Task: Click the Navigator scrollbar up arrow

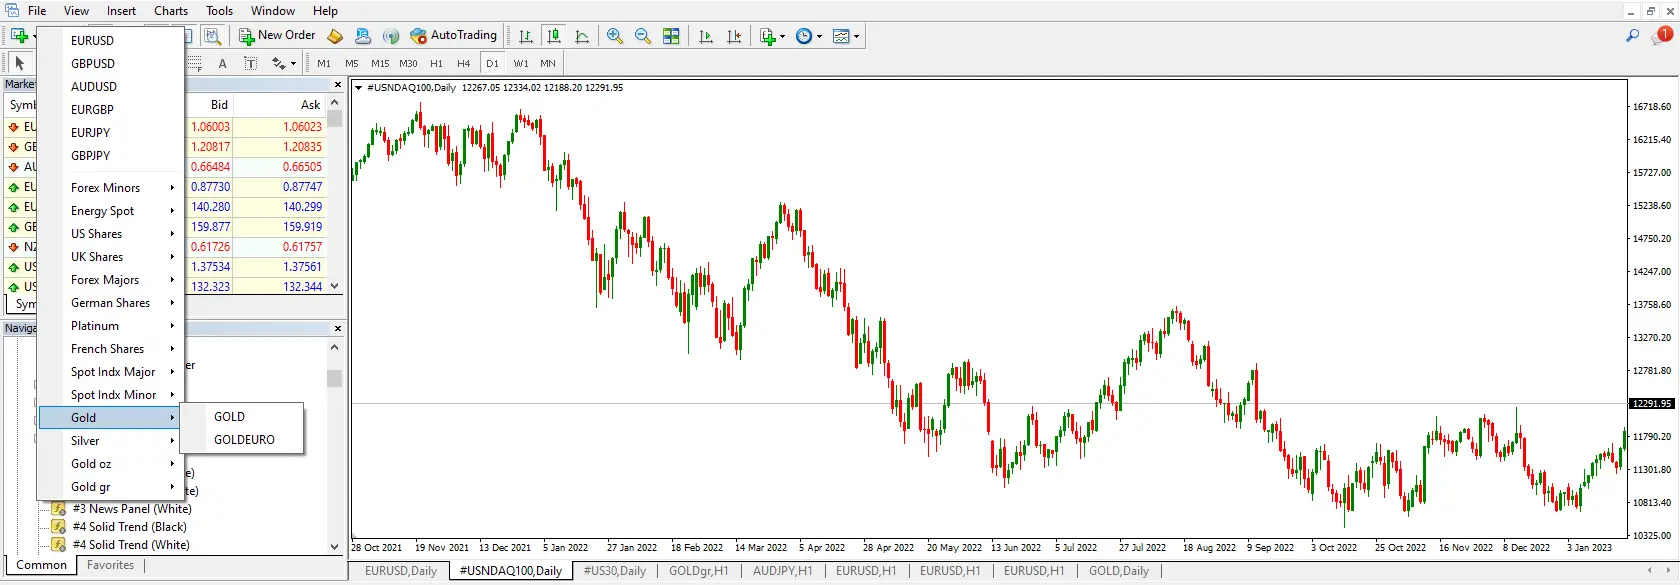Action: pyautogui.click(x=335, y=347)
